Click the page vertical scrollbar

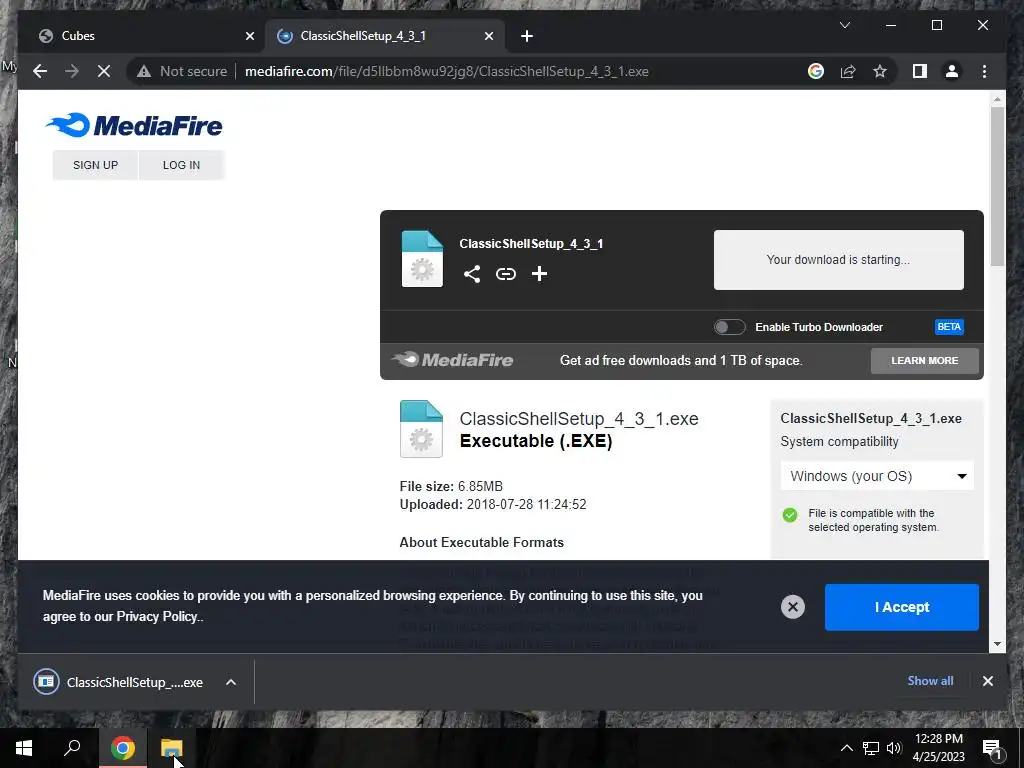click(997, 186)
